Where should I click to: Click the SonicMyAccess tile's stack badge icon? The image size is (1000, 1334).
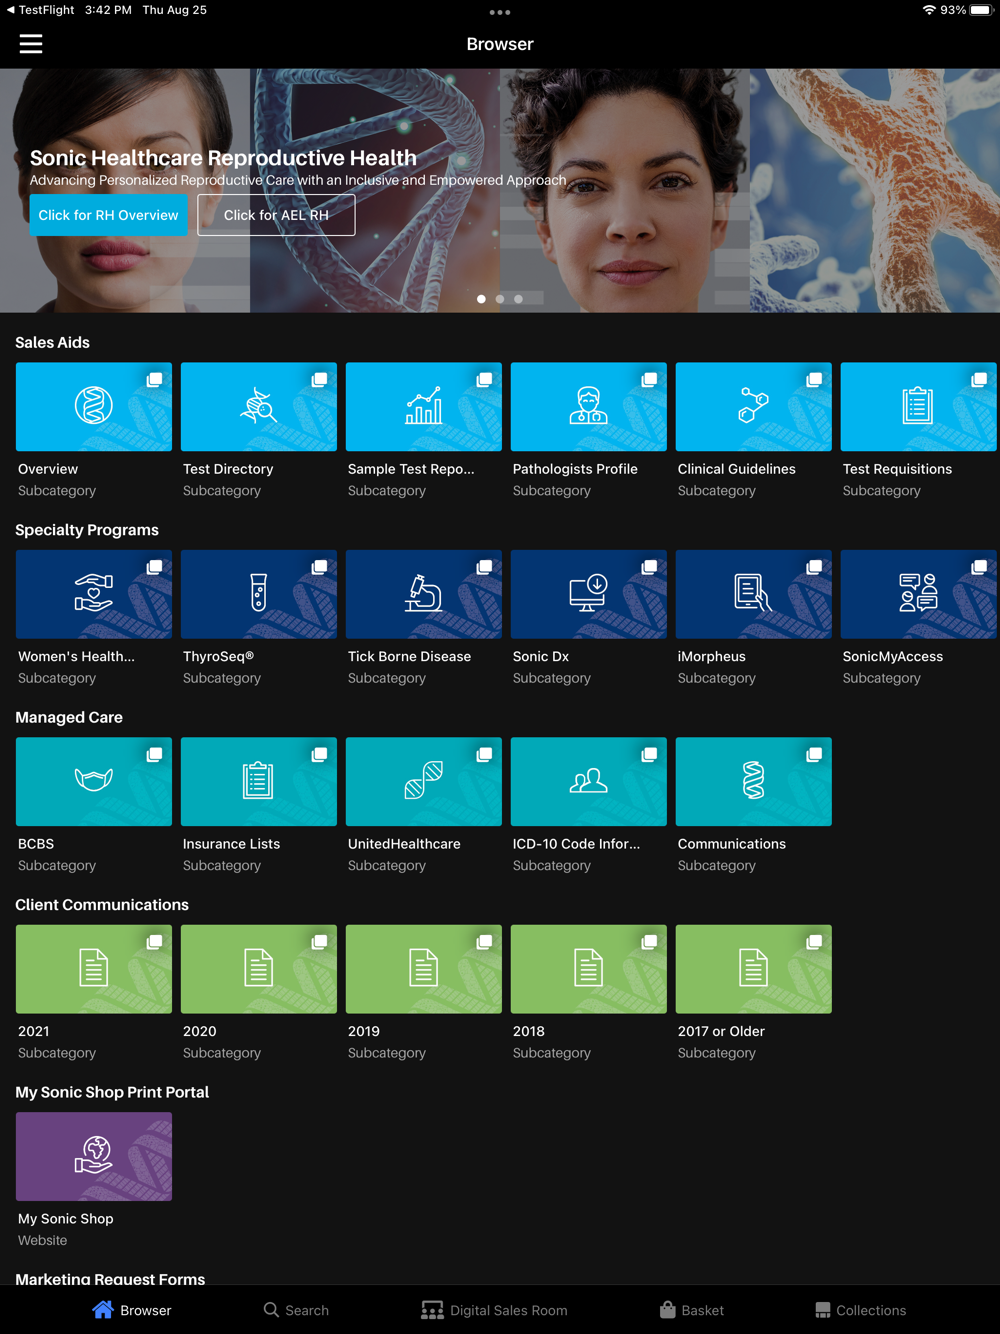(979, 567)
